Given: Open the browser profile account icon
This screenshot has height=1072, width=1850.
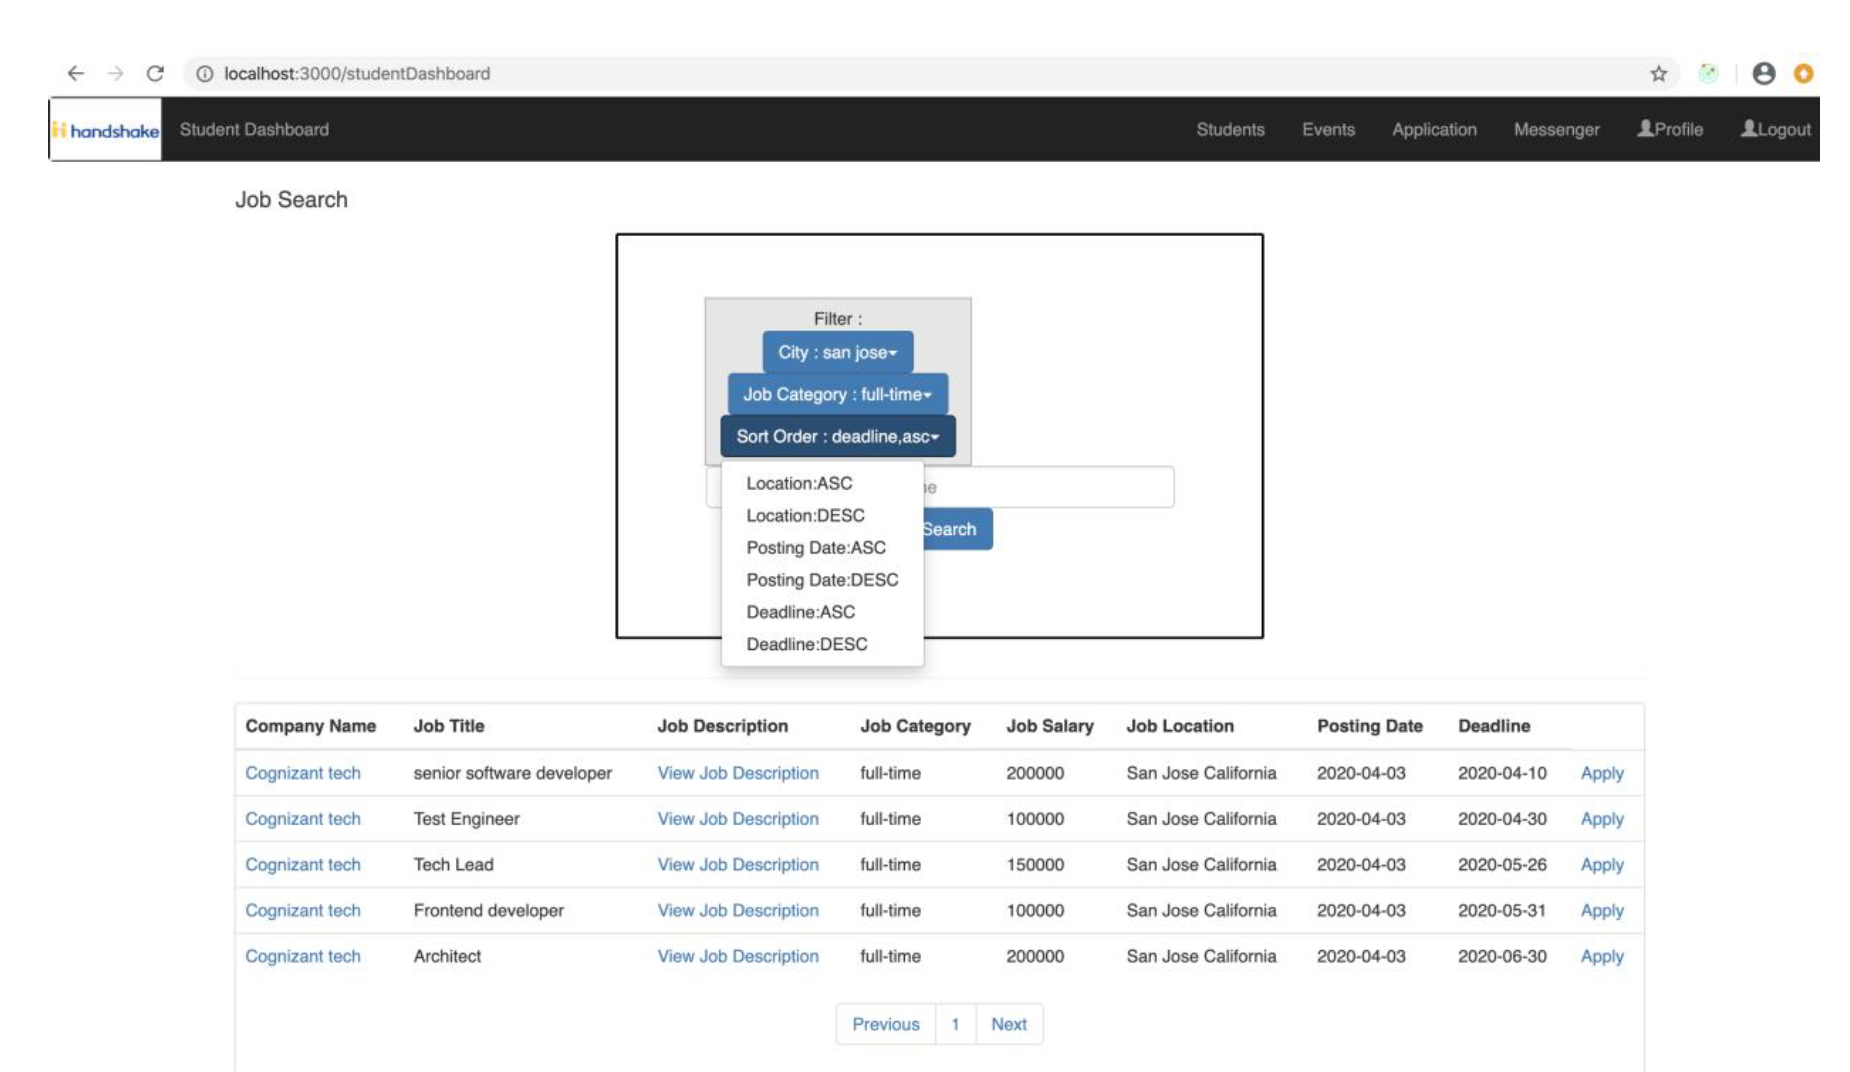Looking at the screenshot, I should 1764,73.
